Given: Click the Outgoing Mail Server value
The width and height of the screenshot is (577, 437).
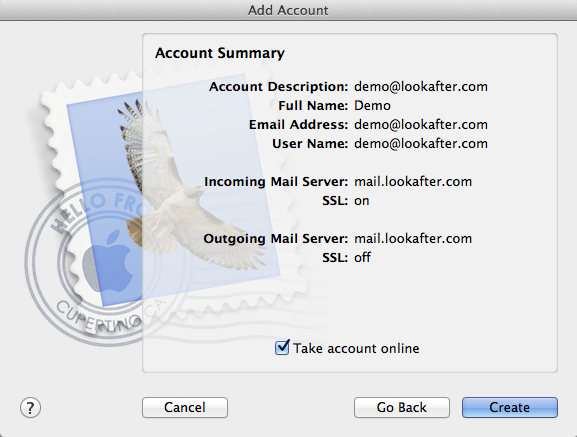Looking at the screenshot, I should pyautogui.click(x=413, y=239).
